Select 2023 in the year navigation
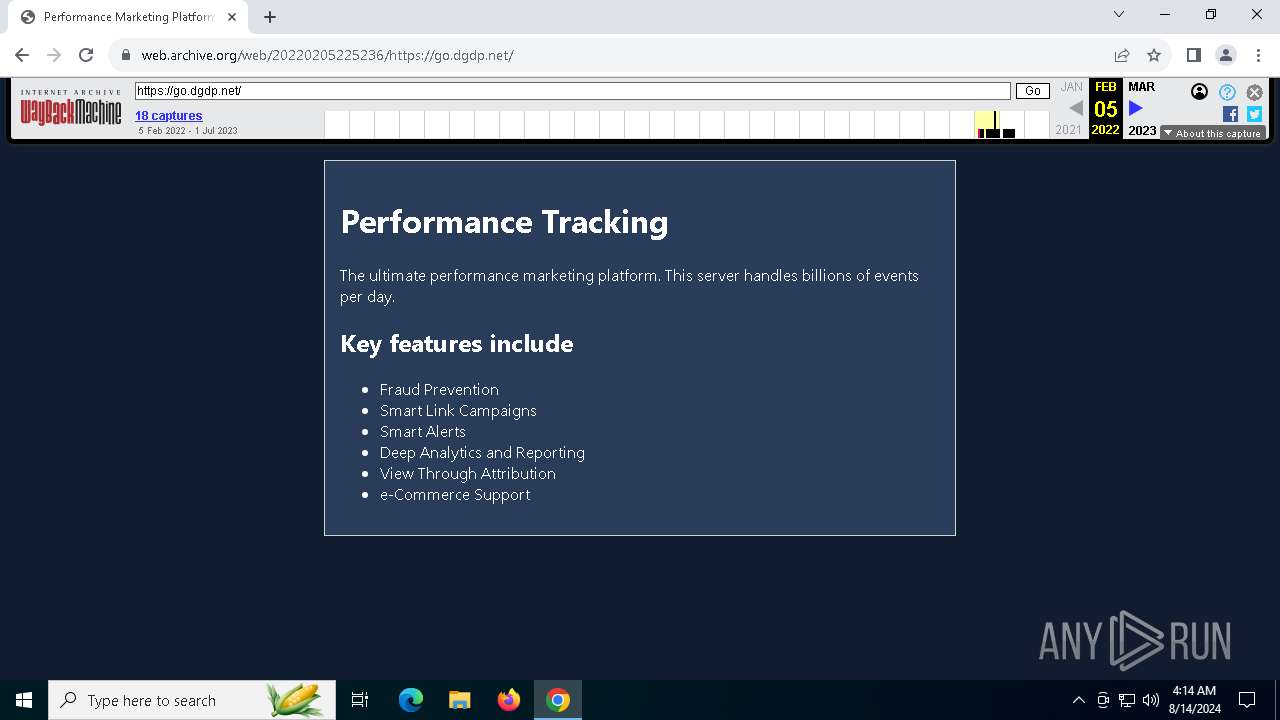This screenshot has width=1280, height=720. tap(1142, 130)
